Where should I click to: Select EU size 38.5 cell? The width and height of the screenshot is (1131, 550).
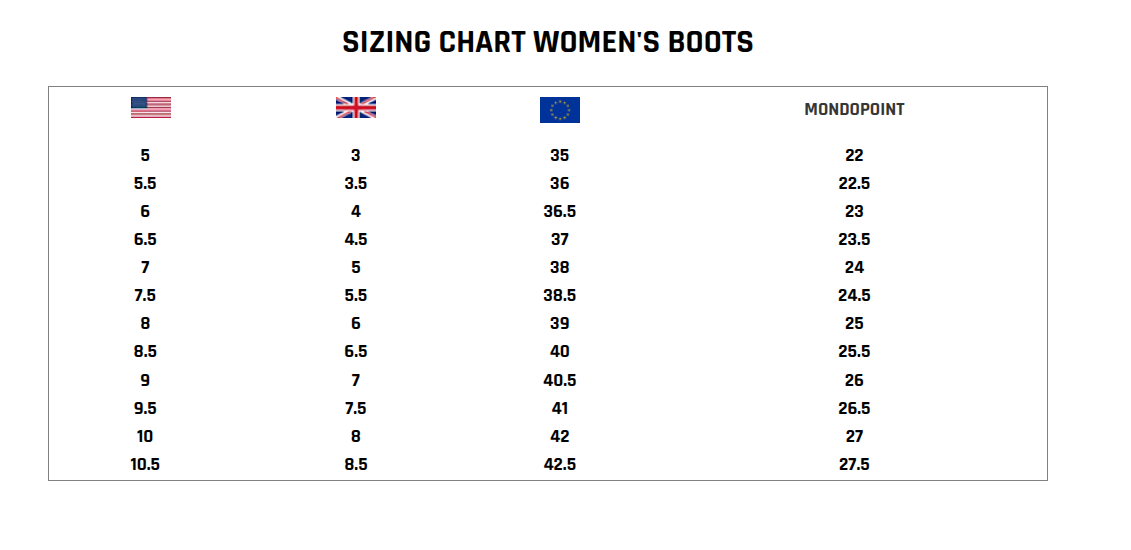click(x=560, y=295)
